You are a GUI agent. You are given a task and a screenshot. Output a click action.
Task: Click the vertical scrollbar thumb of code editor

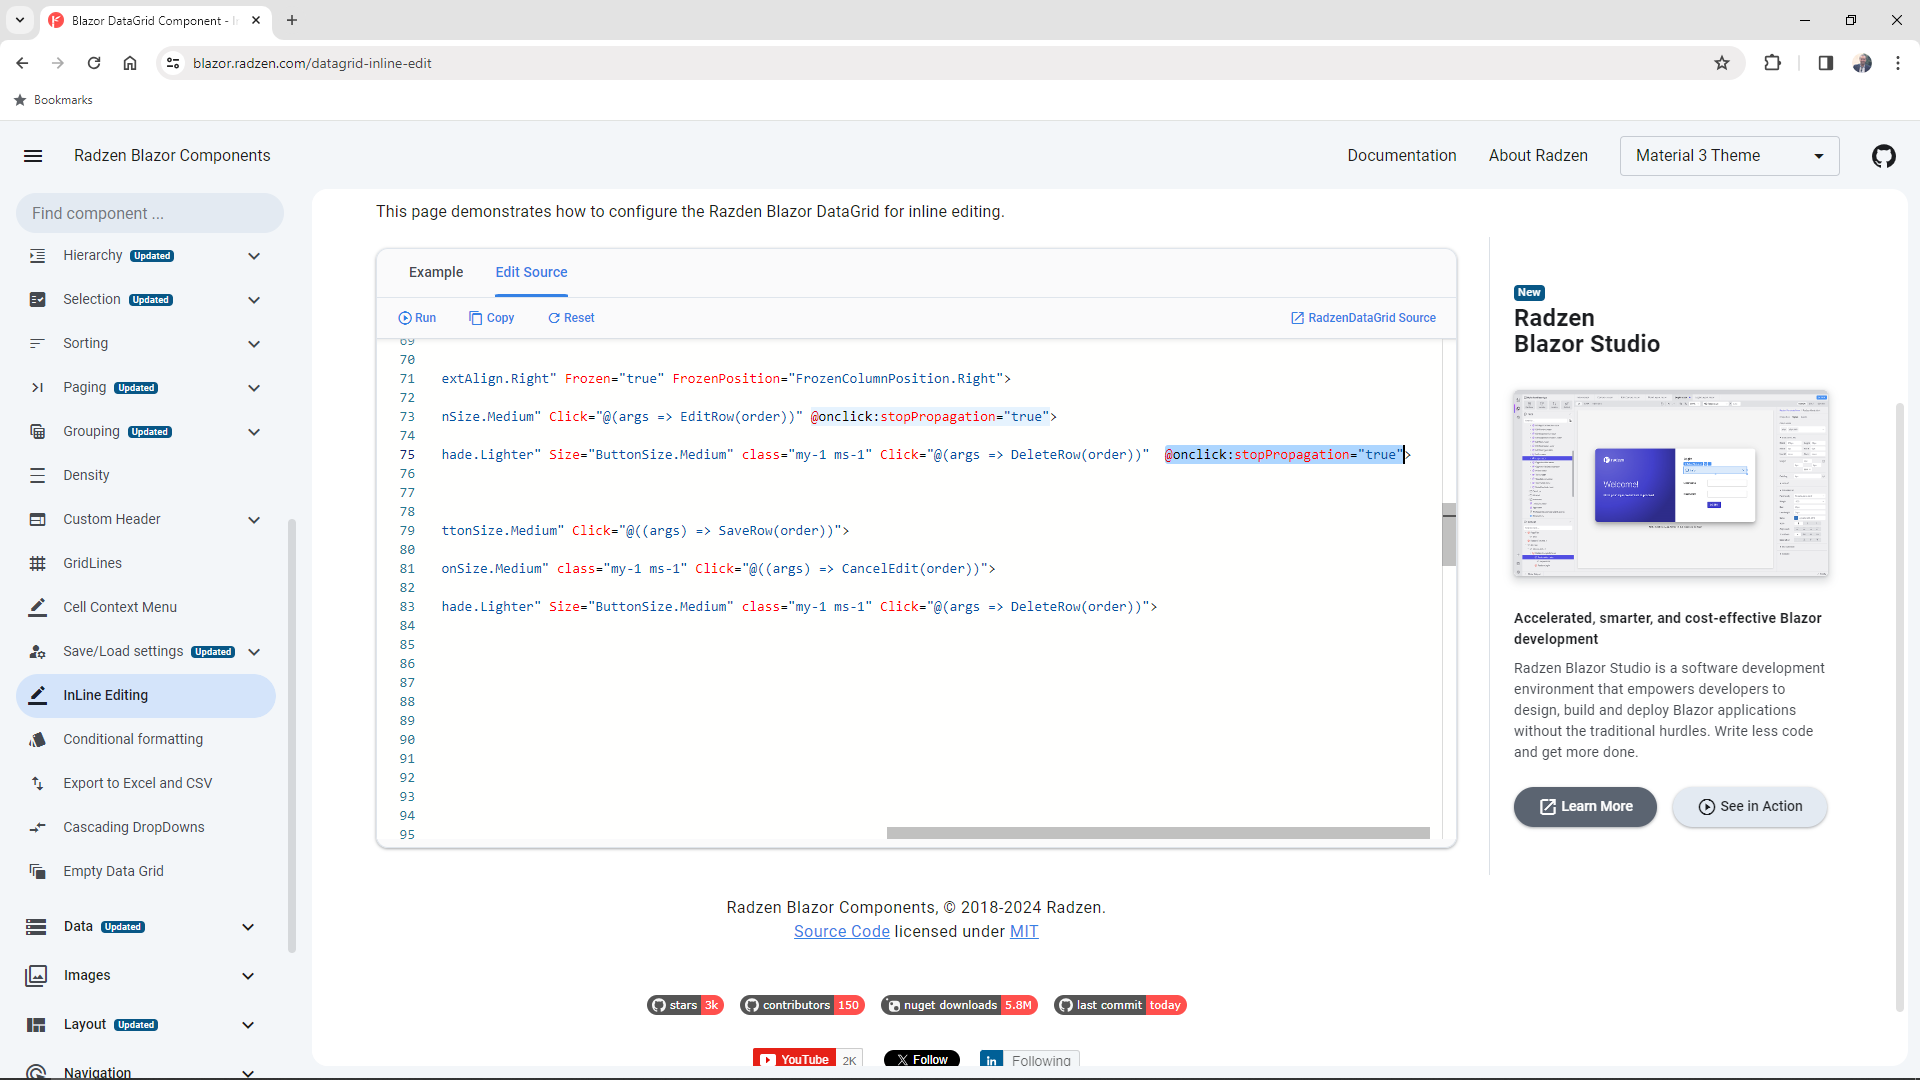coord(1449,535)
